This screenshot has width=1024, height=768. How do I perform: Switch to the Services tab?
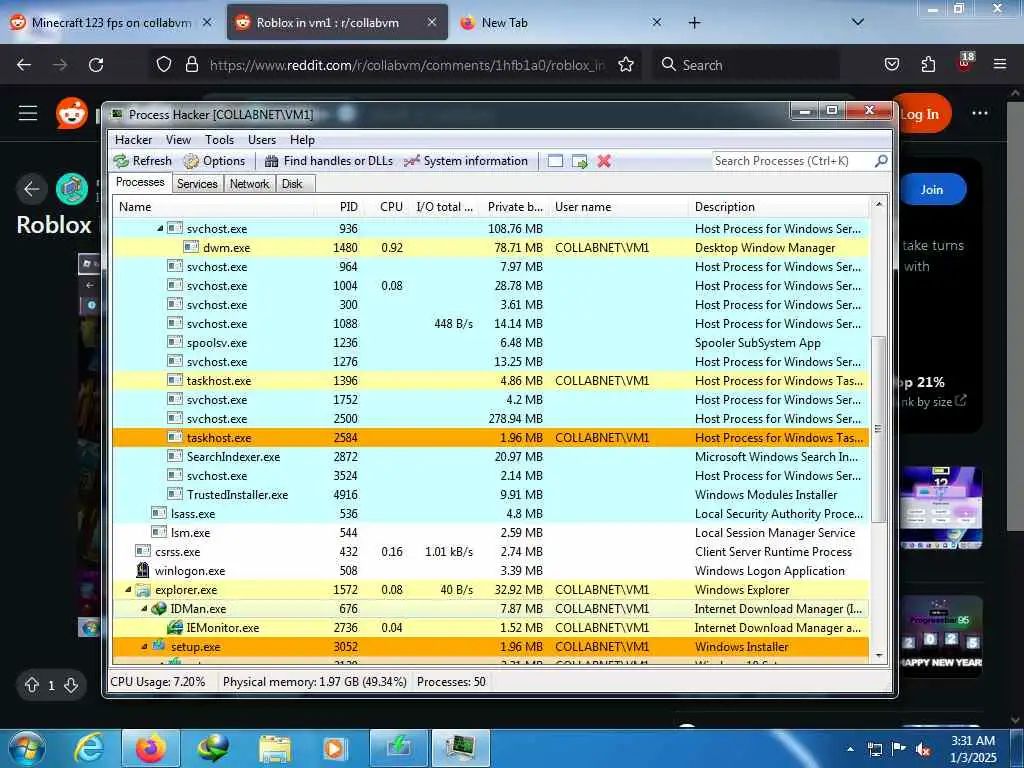tap(197, 184)
